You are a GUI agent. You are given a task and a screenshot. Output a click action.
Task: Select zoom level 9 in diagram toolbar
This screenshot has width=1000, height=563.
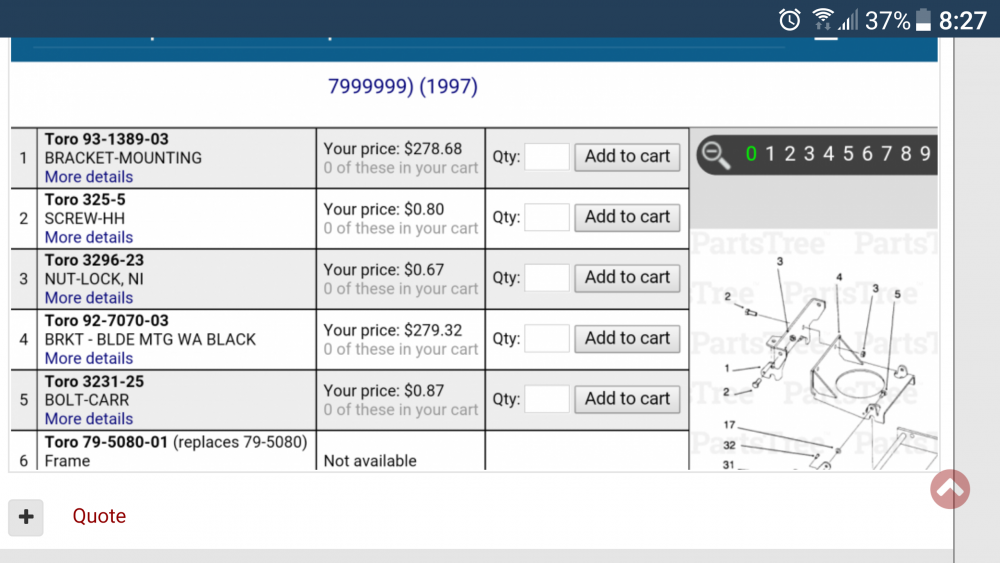pos(925,154)
